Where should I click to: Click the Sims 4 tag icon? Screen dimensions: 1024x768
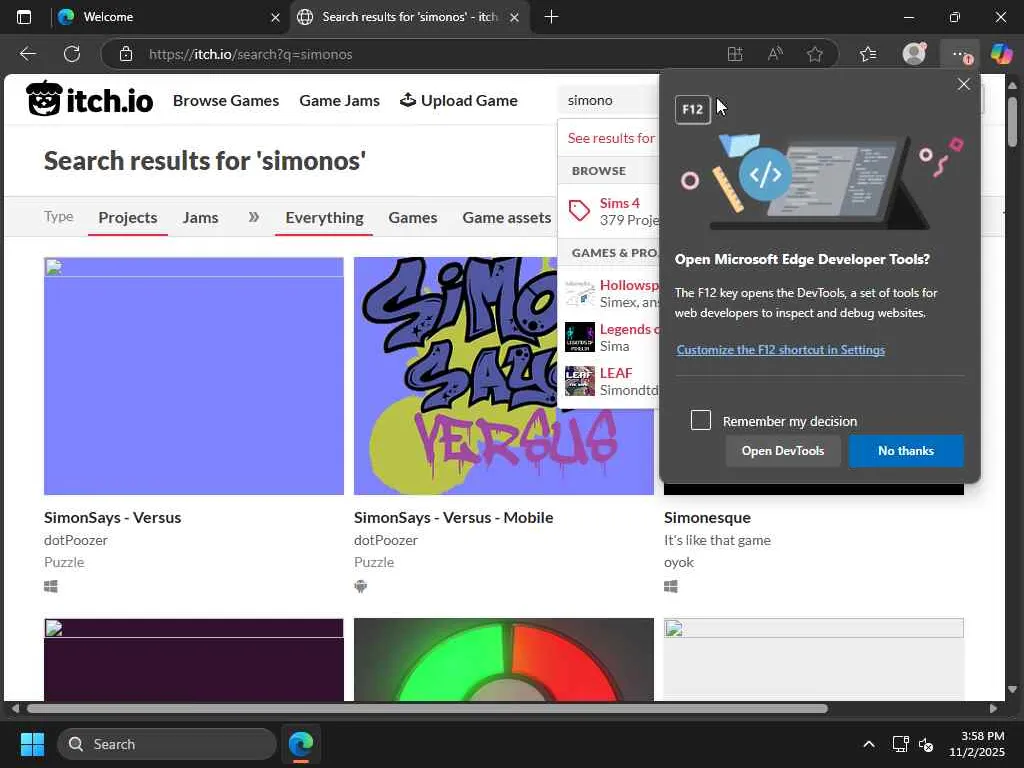579,211
